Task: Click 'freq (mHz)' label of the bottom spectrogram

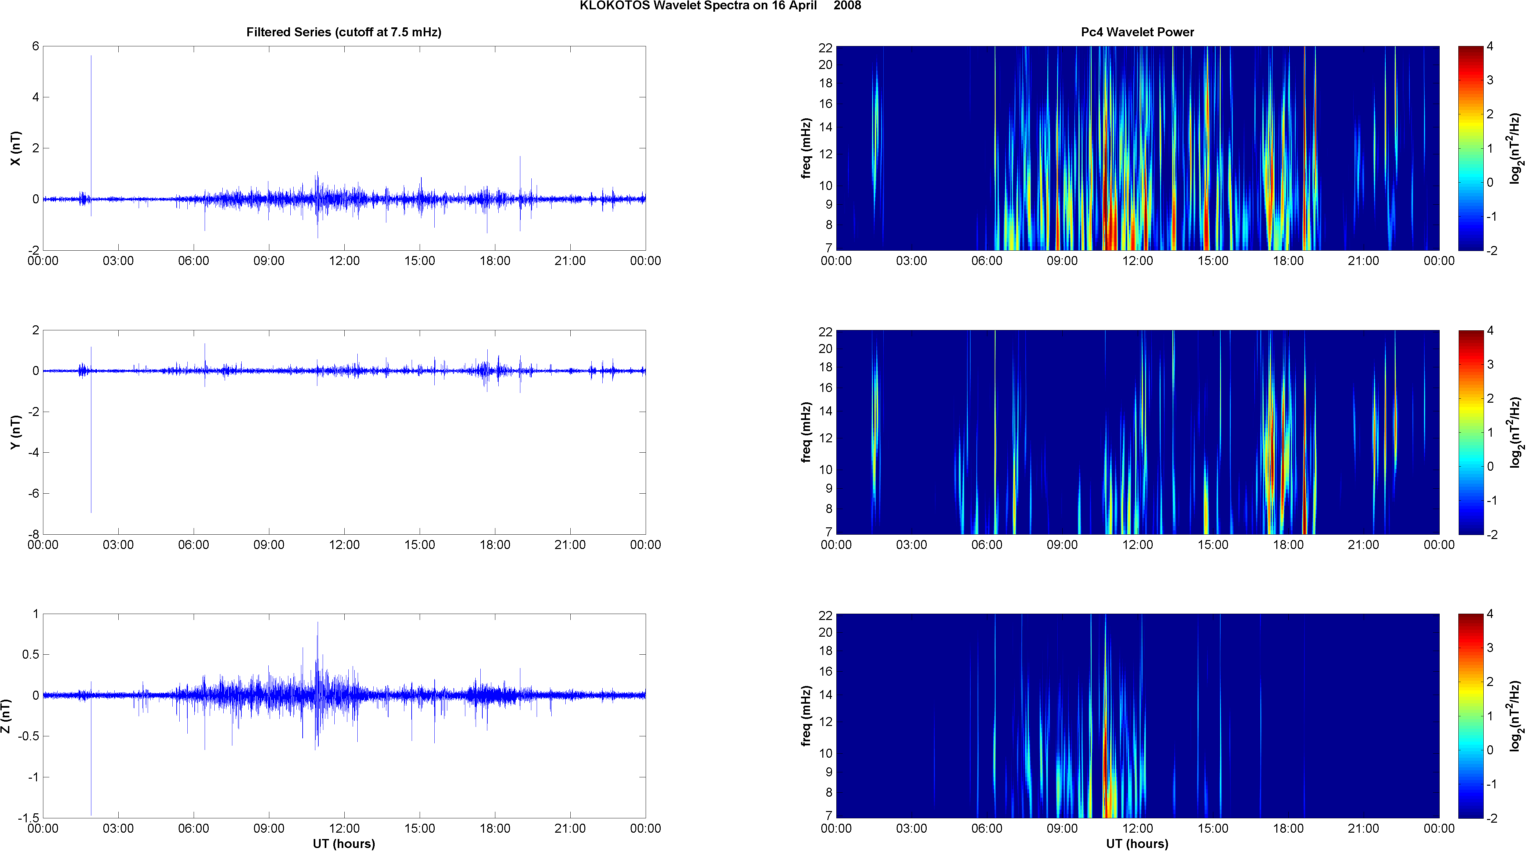Action: point(806,716)
